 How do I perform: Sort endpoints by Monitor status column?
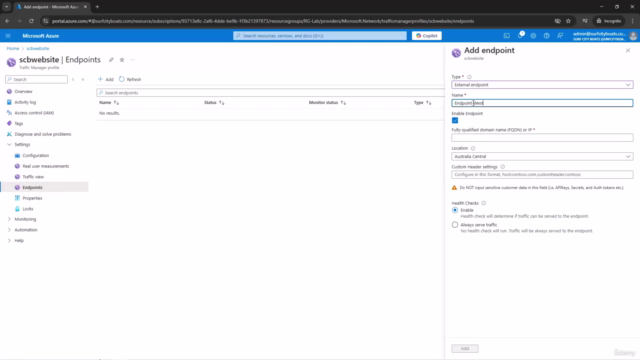click(327, 102)
